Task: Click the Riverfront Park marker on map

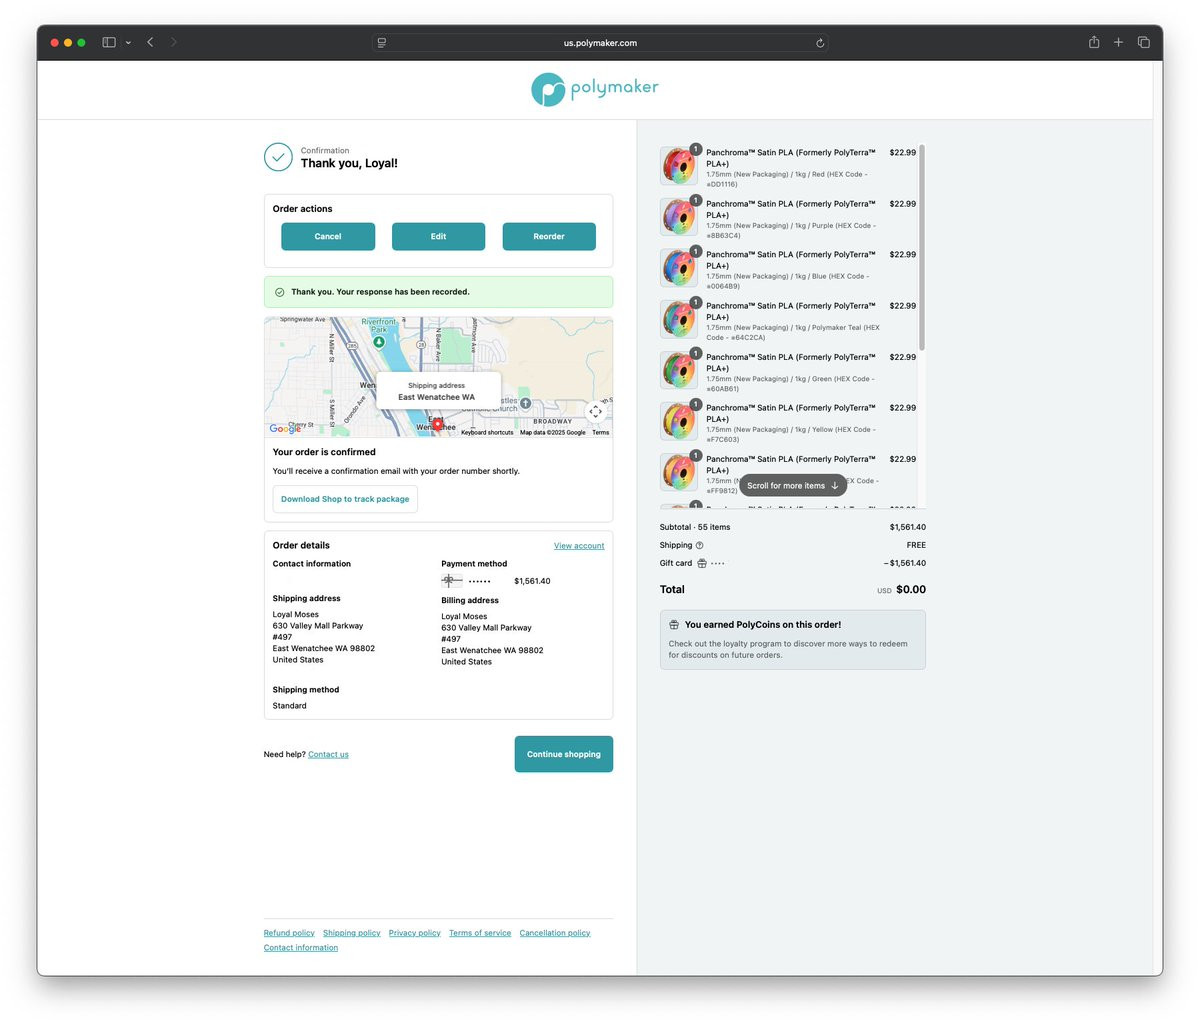Action: [379, 342]
